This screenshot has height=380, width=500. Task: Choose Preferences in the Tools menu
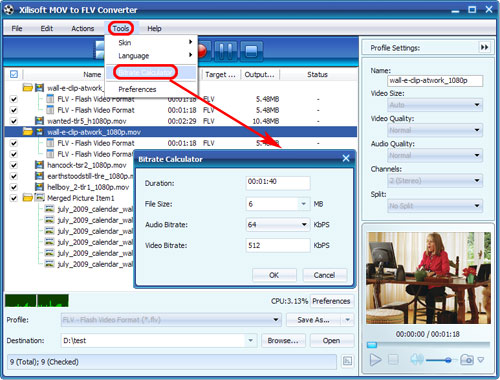click(x=152, y=89)
